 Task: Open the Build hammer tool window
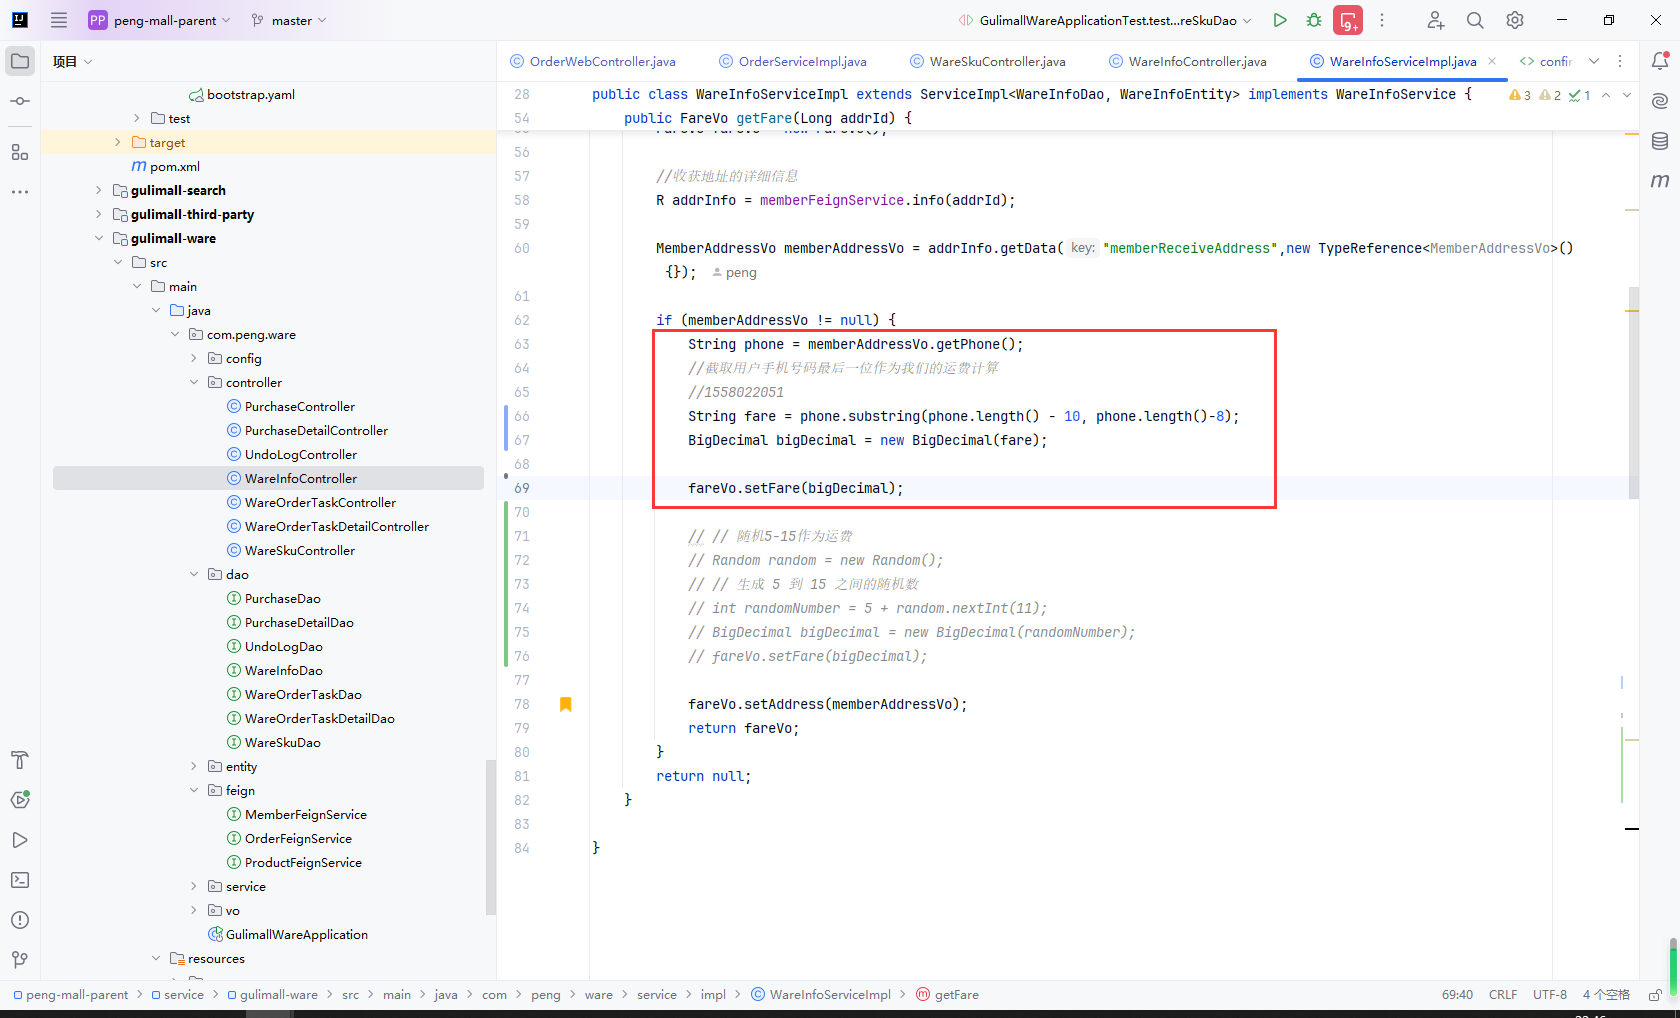[20, 760]
